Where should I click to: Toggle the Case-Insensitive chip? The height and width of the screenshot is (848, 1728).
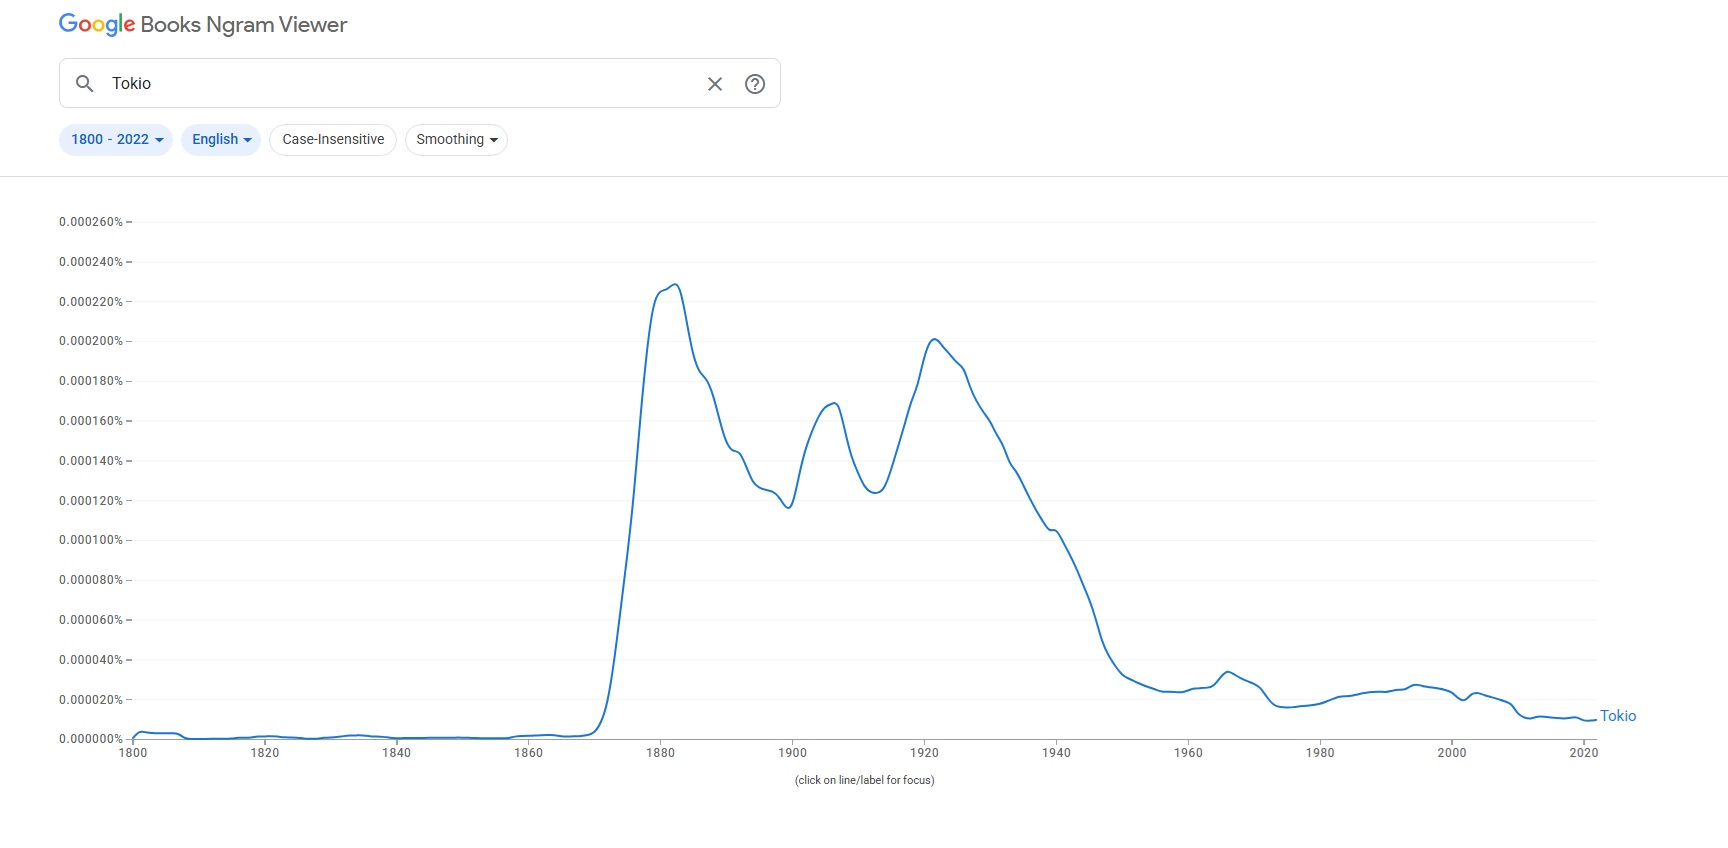[333, 140]
